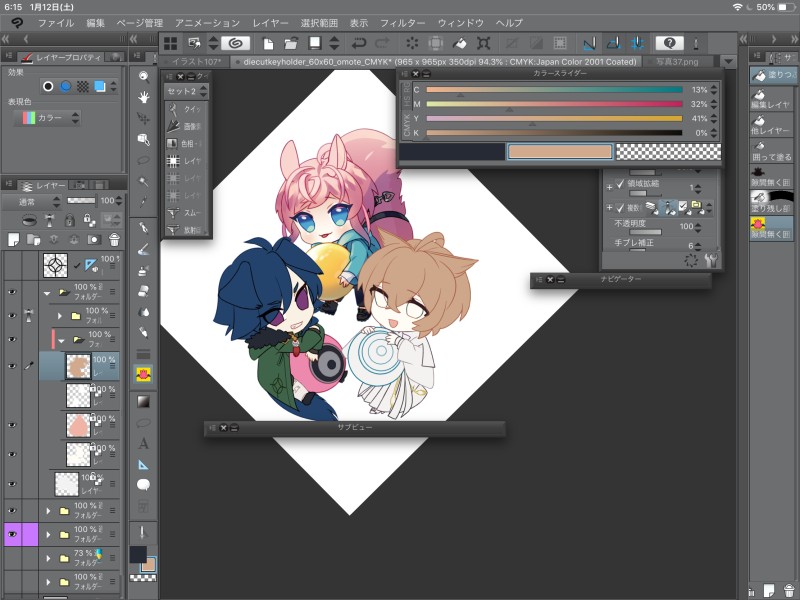
Task: Click スムーズ item in quick access panel
Action: point(185,213)
